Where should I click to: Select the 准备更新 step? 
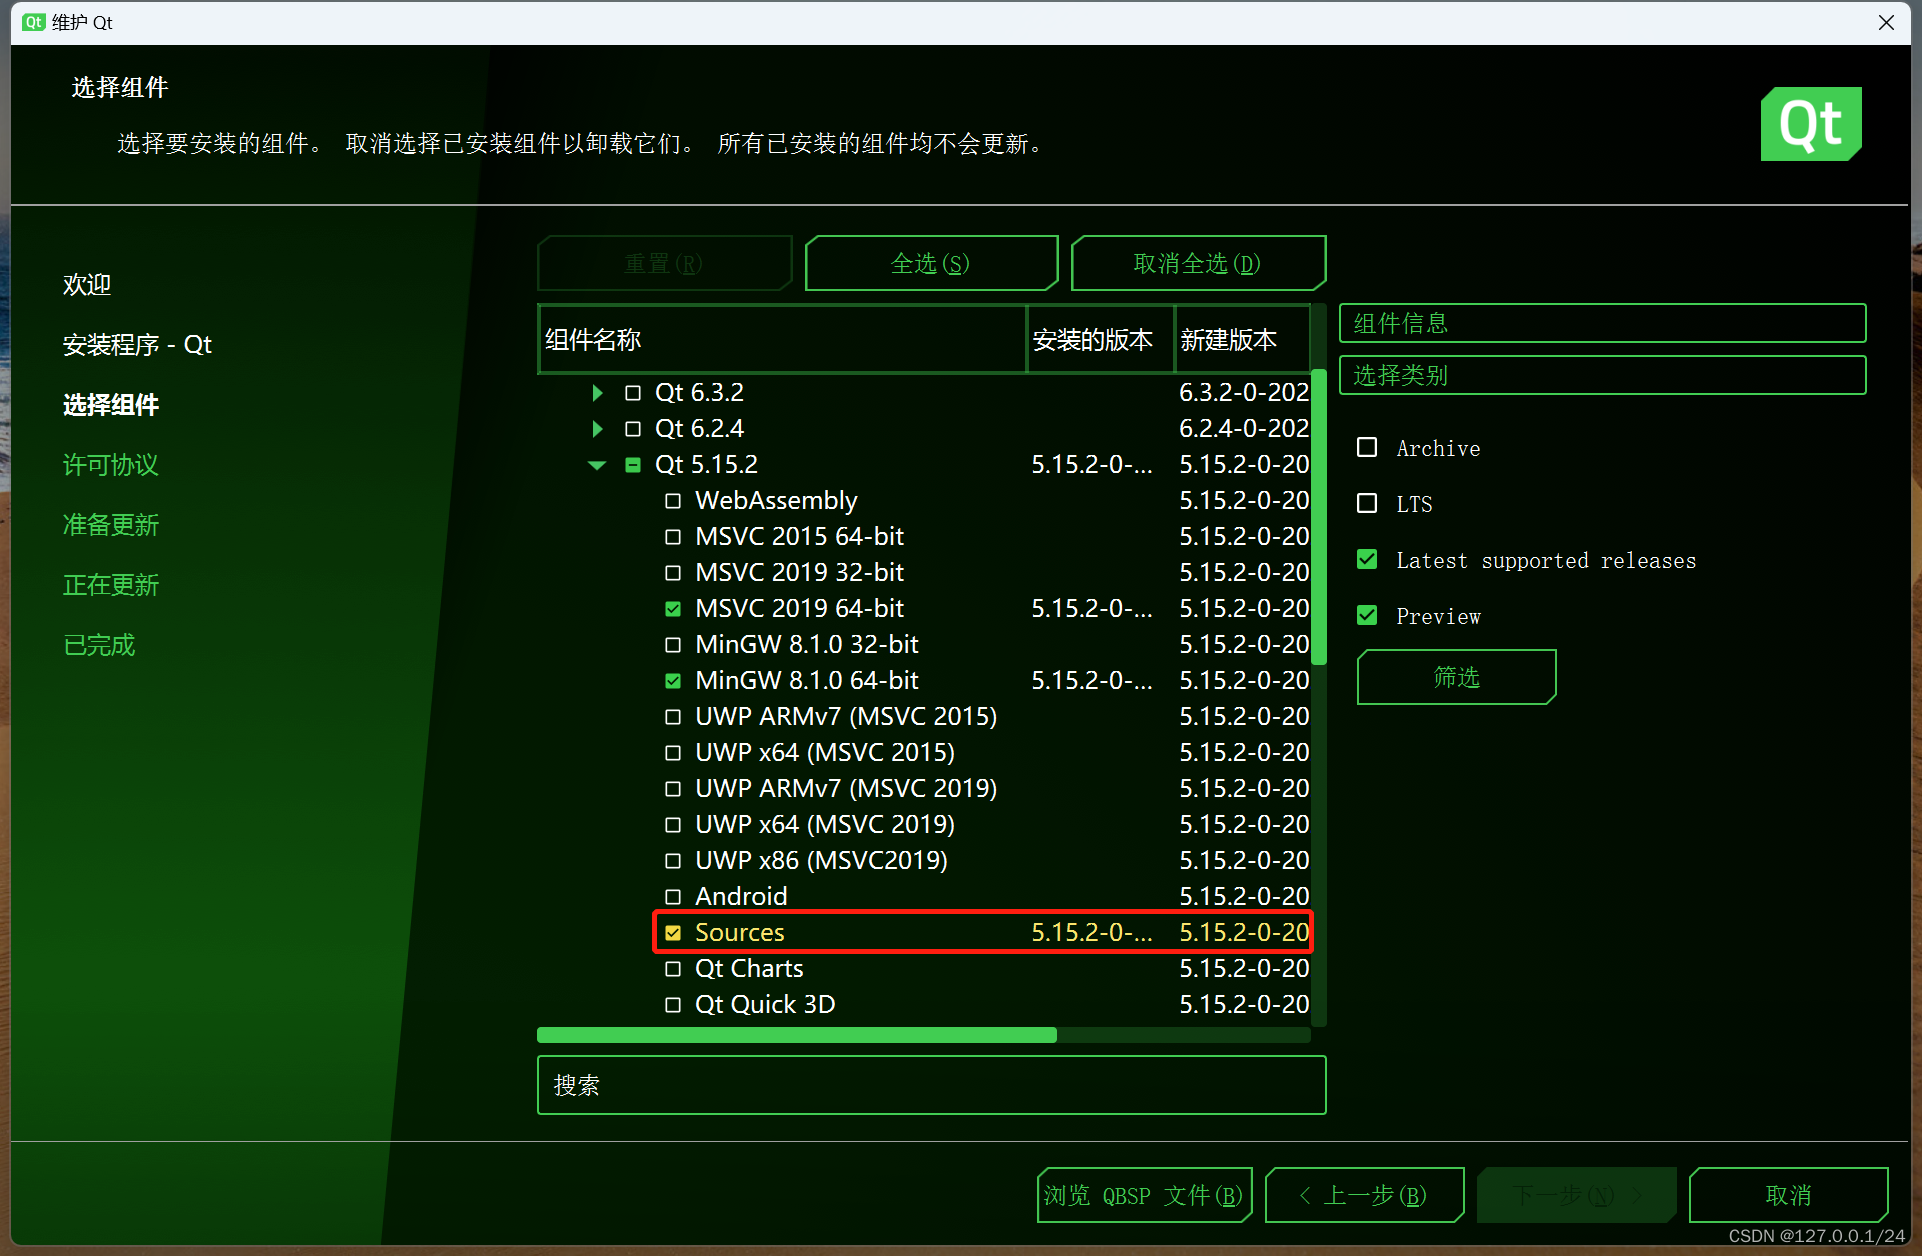pos(111,525)
